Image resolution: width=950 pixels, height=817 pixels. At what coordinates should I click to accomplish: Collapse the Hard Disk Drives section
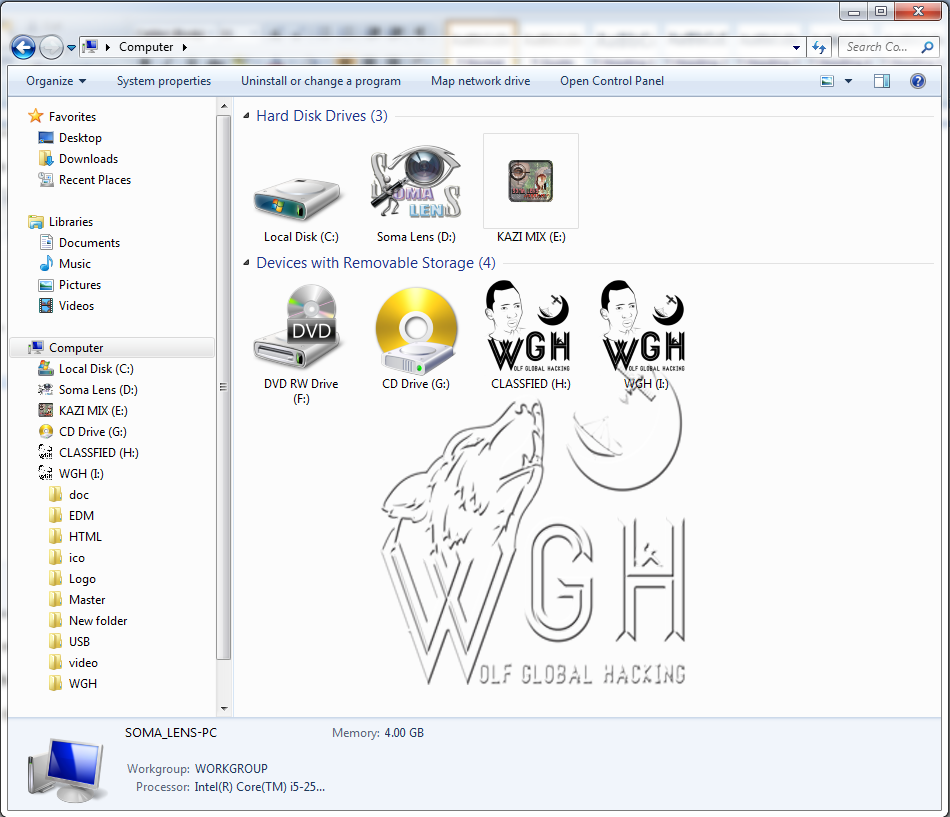(245, 115)
